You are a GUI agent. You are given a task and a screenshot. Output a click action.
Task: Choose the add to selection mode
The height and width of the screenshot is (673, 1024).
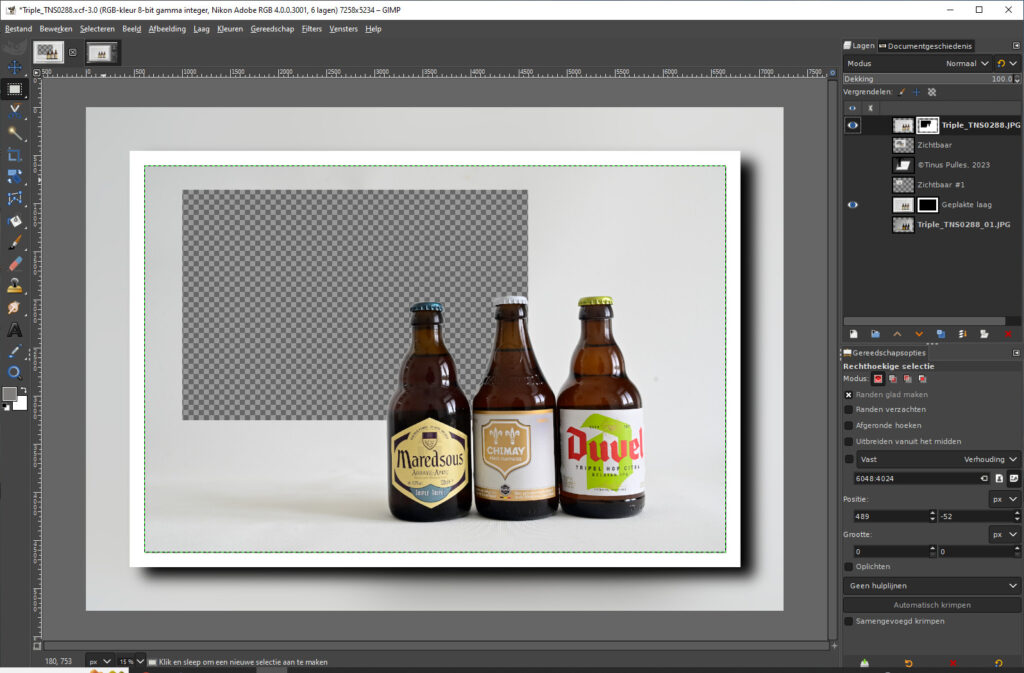[893, 379]
